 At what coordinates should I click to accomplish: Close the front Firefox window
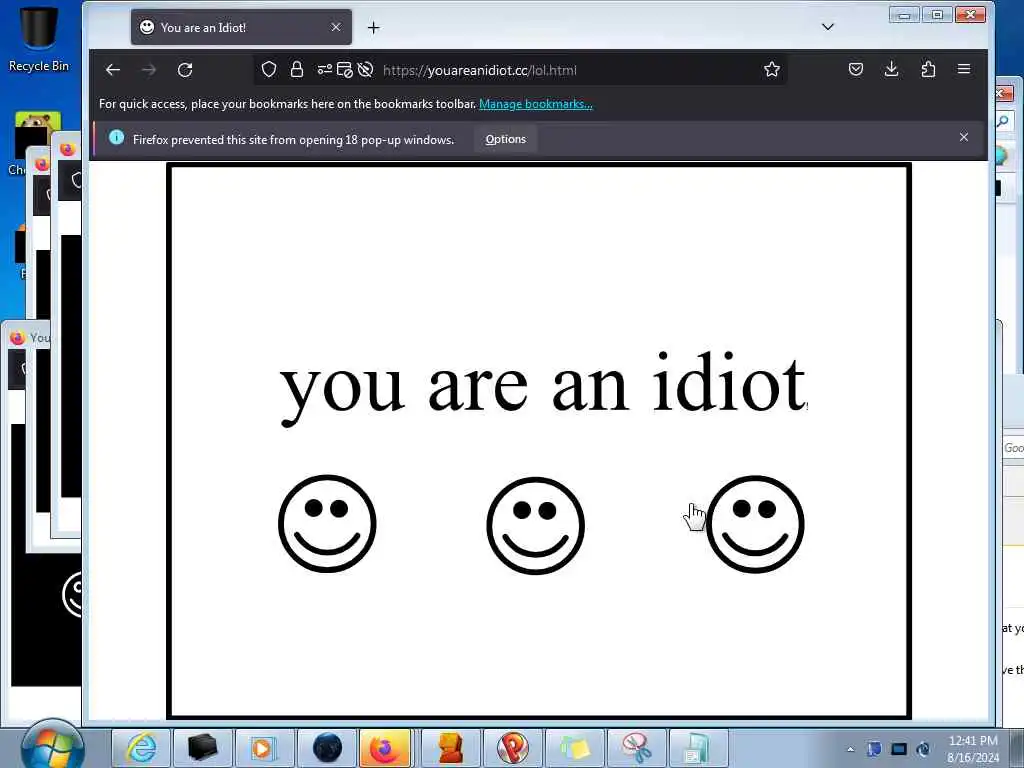point(970,14)
